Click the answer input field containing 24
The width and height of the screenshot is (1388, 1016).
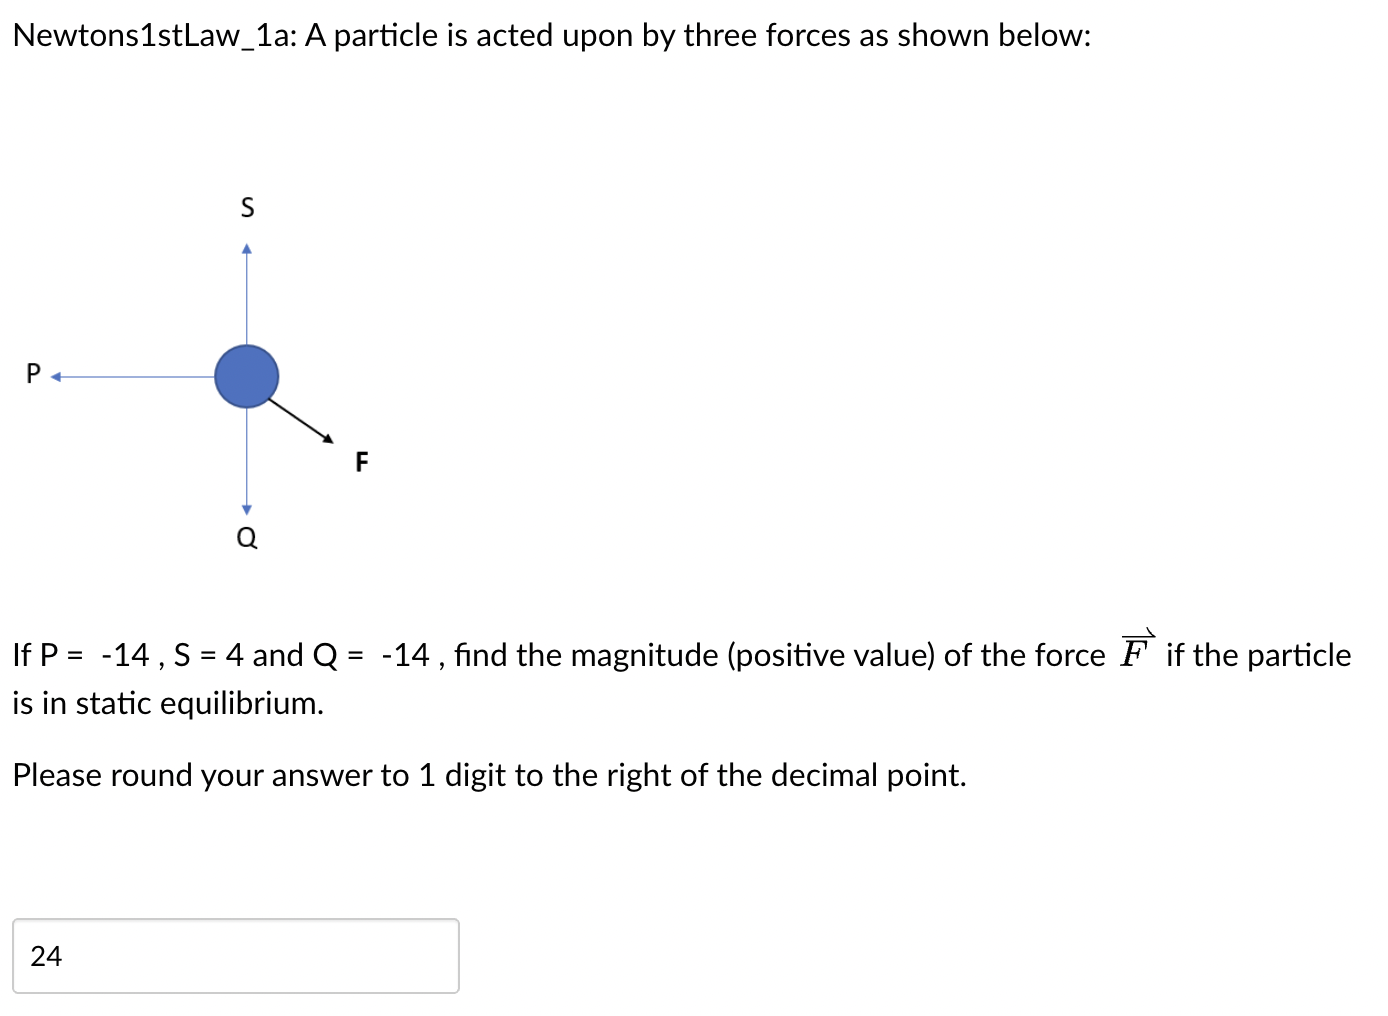235,956
